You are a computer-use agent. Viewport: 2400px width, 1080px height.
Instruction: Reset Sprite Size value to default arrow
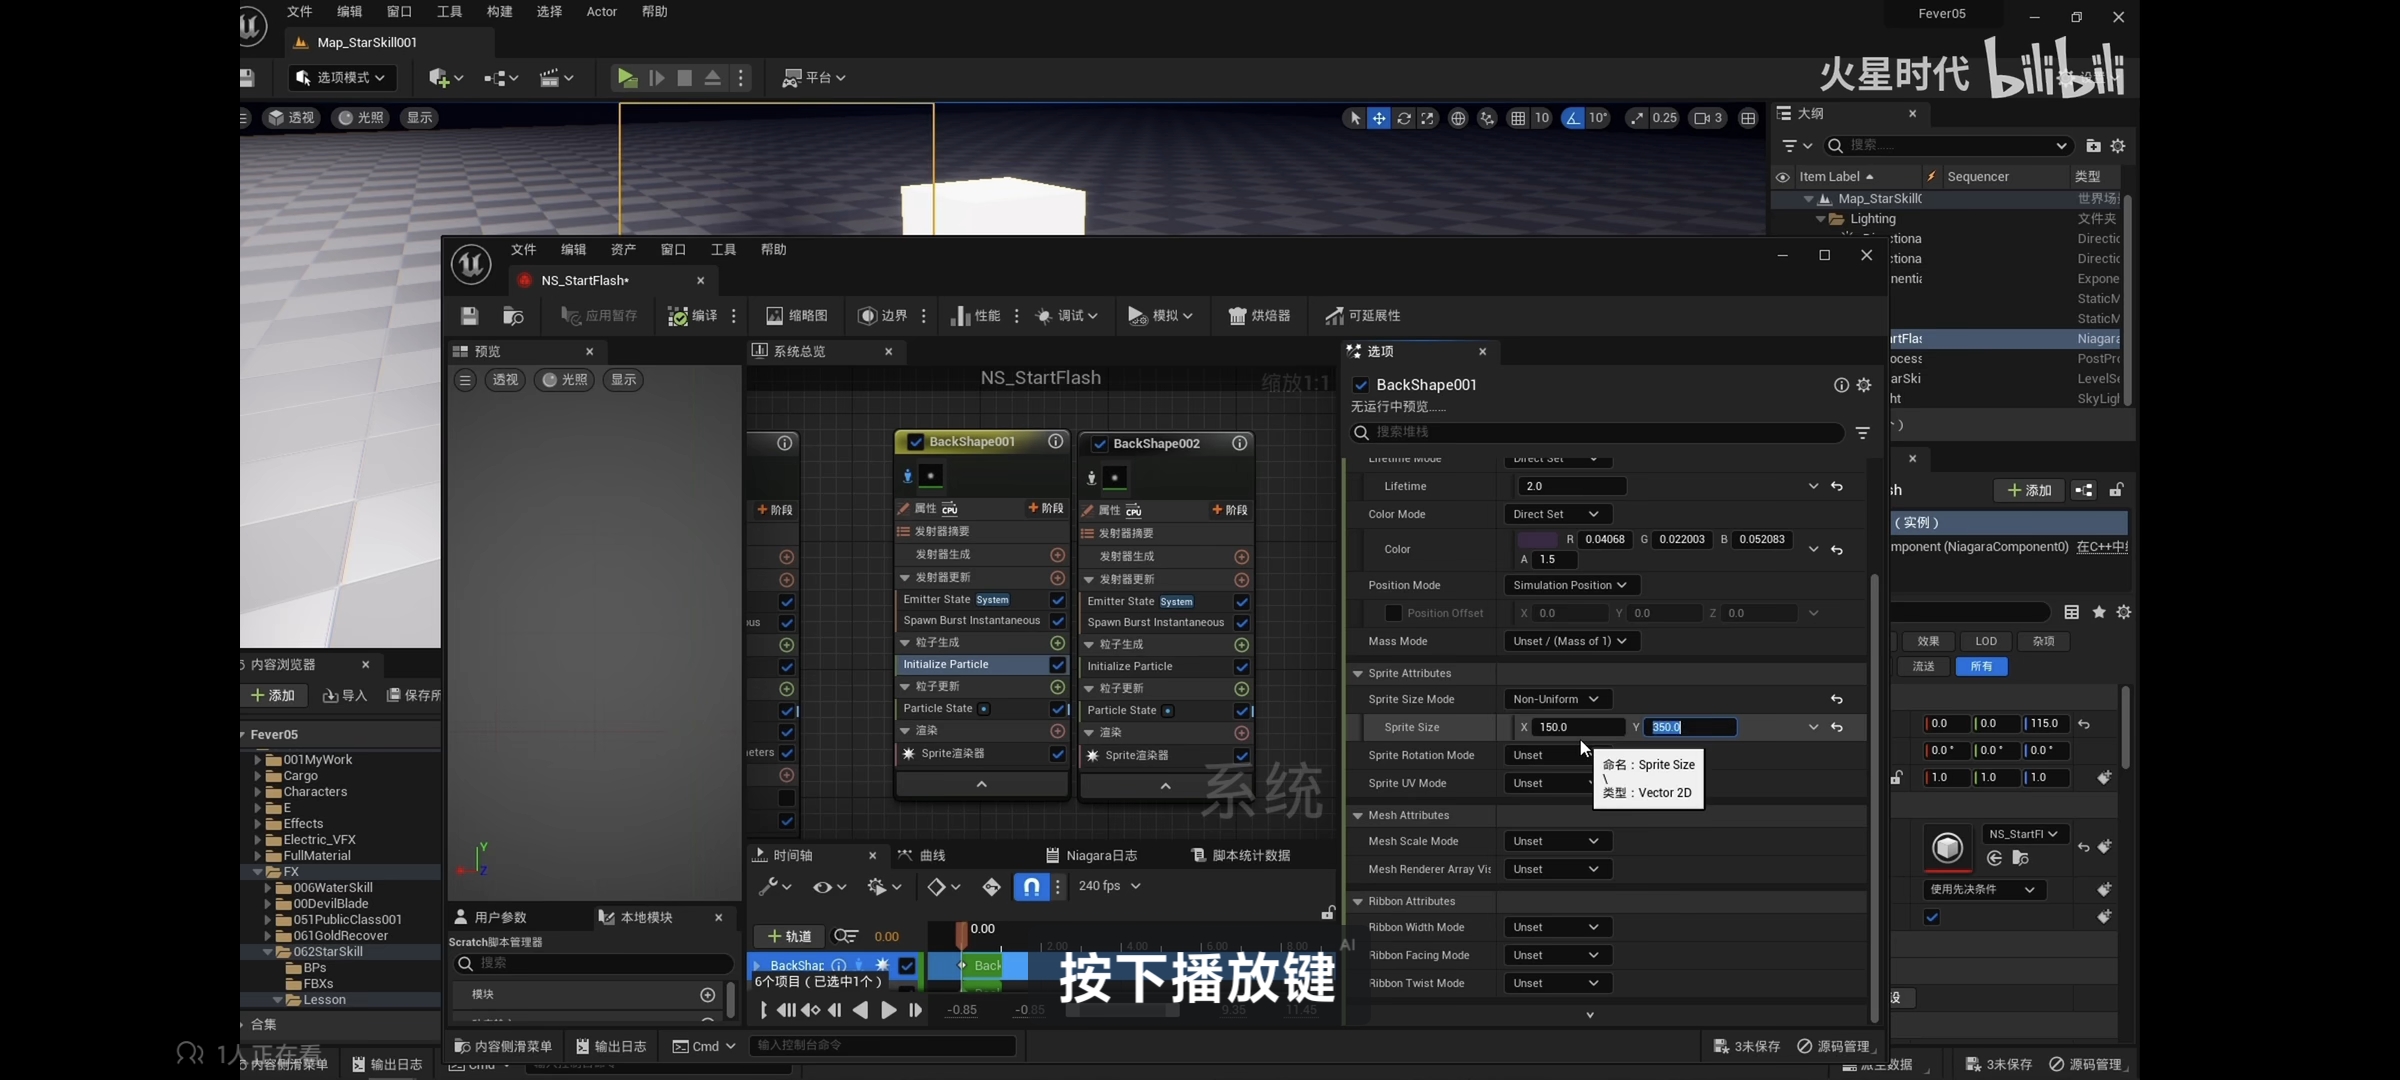pos(1837,727)
